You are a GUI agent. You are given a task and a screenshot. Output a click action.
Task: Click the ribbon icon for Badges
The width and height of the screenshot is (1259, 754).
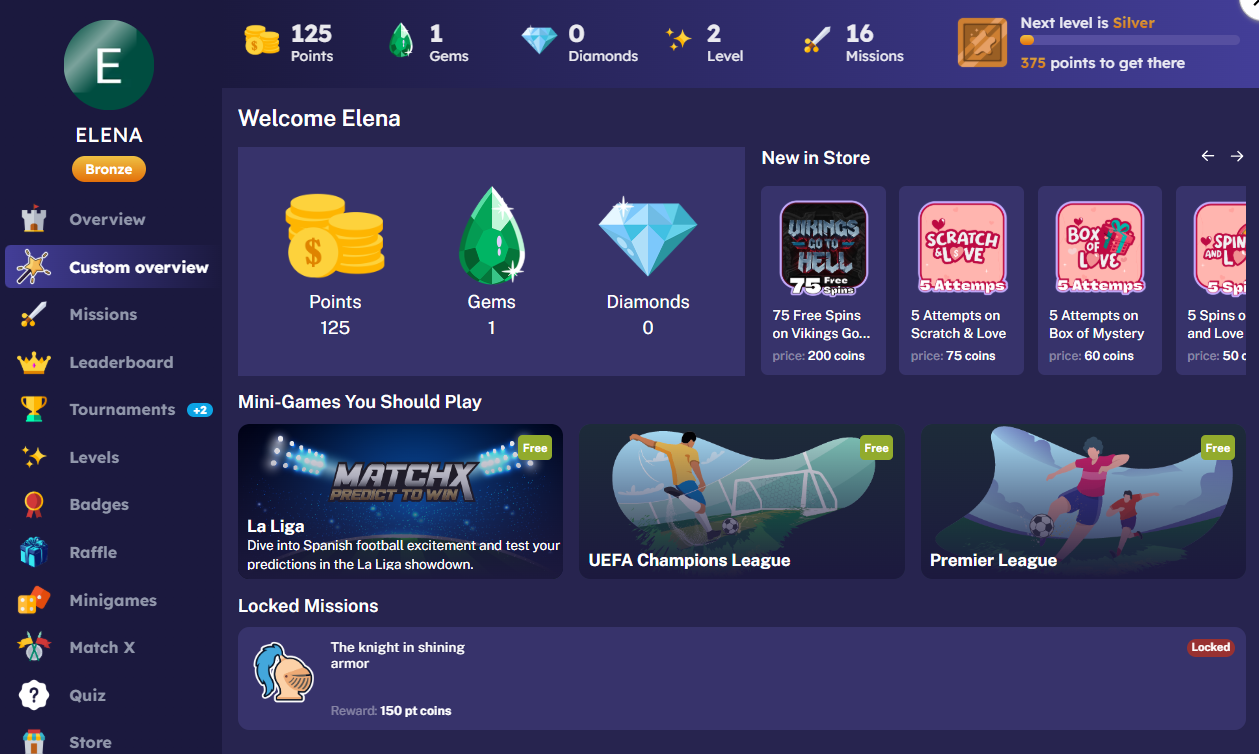click(34, 505)
